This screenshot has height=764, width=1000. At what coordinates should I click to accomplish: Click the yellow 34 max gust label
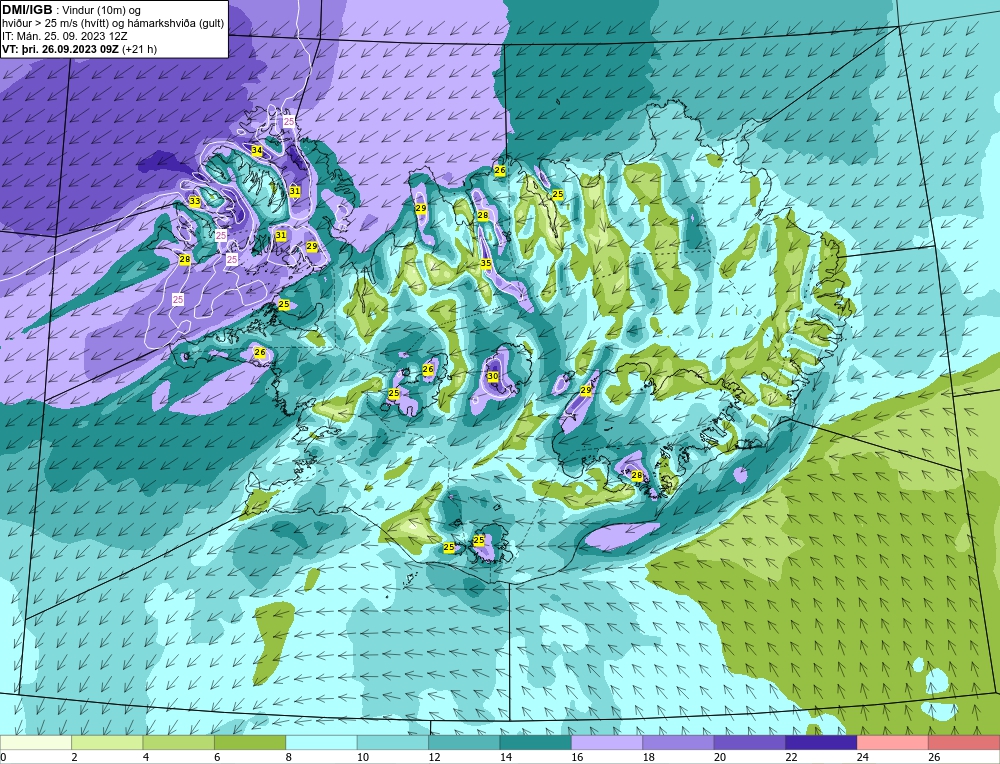(256, 151)
